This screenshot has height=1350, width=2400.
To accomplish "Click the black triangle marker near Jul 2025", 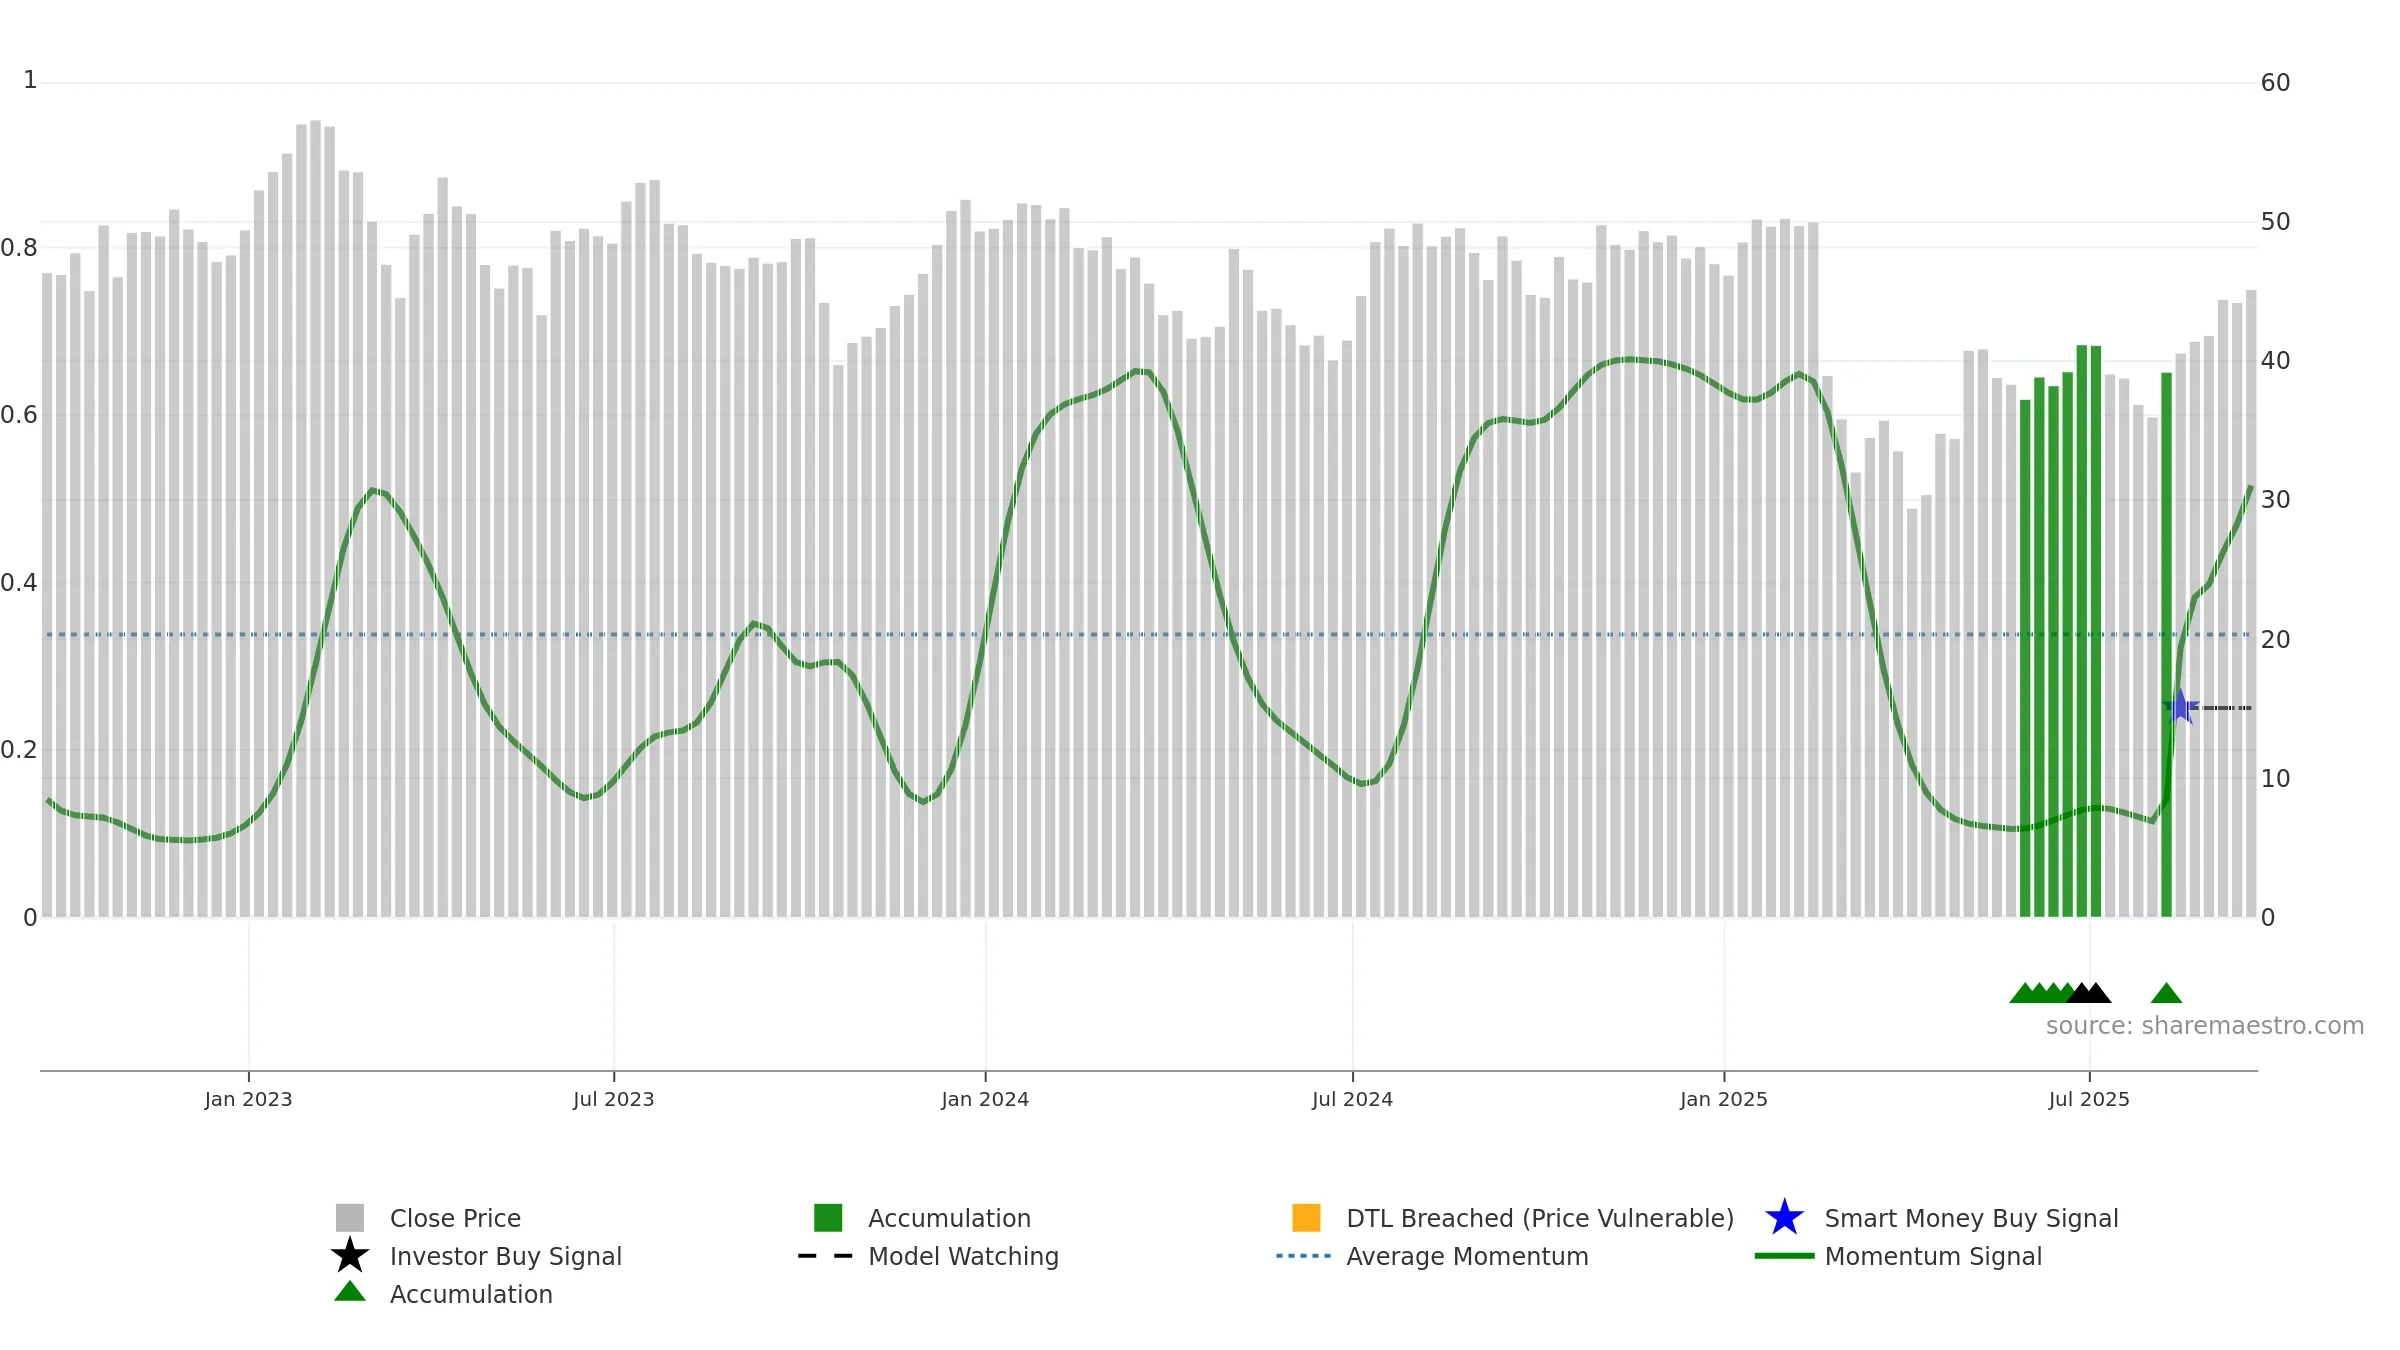I will (x=2094, y=993).
